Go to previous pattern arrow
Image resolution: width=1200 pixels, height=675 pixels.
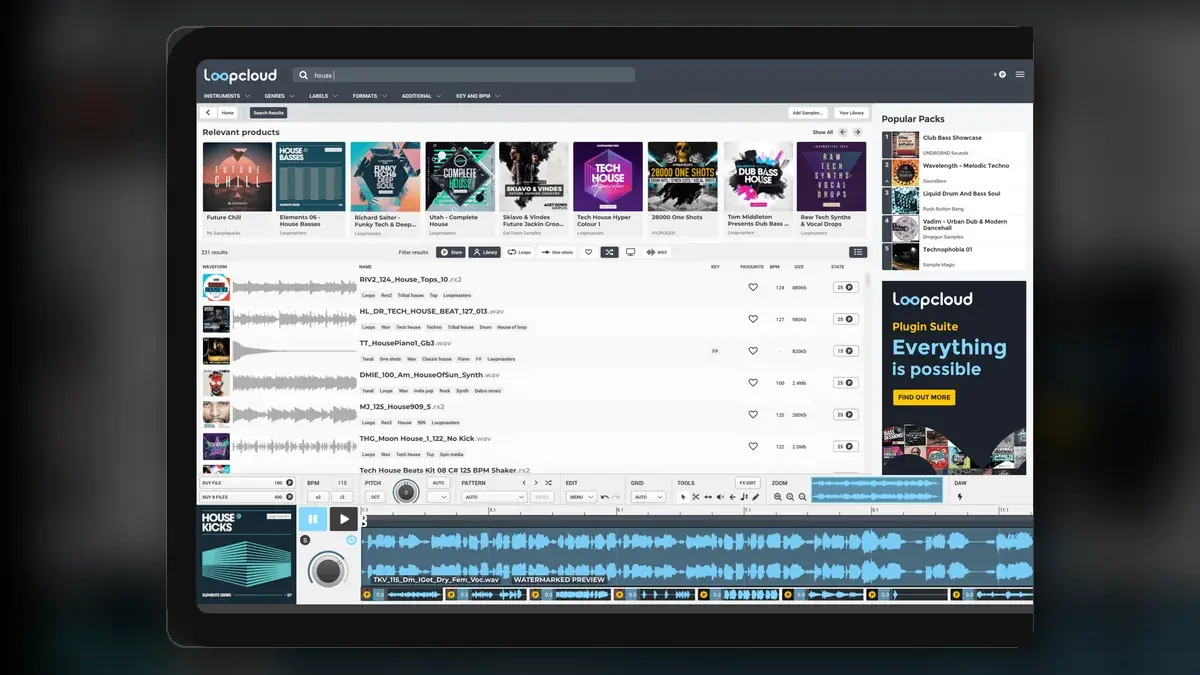(x=524, y=483)
